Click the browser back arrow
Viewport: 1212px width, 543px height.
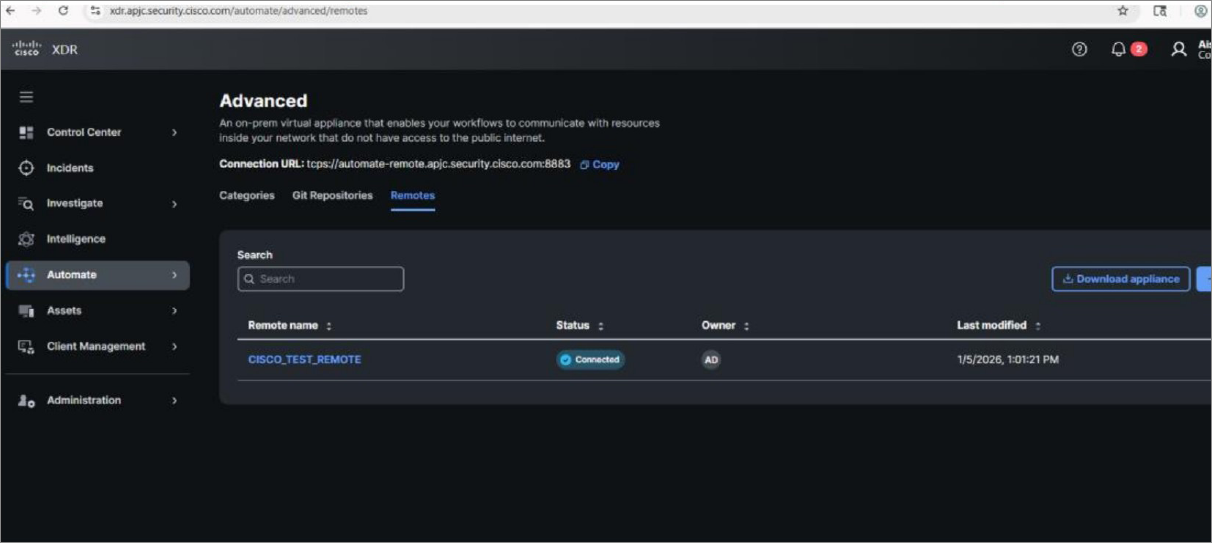point(10,11)
